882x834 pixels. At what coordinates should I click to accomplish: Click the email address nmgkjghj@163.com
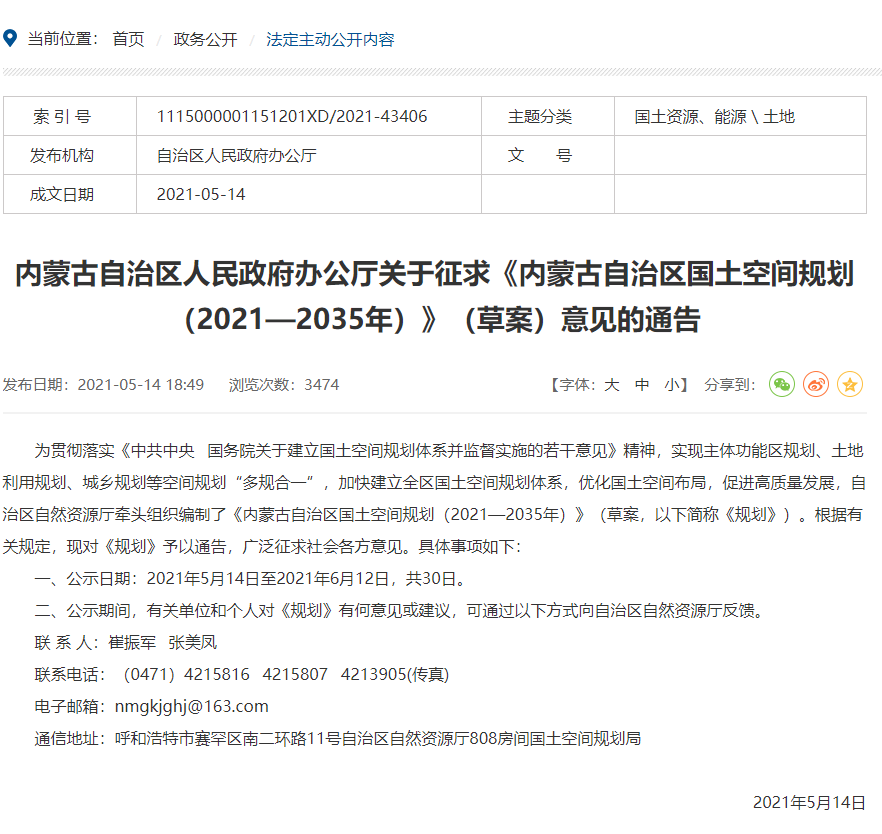191,706
